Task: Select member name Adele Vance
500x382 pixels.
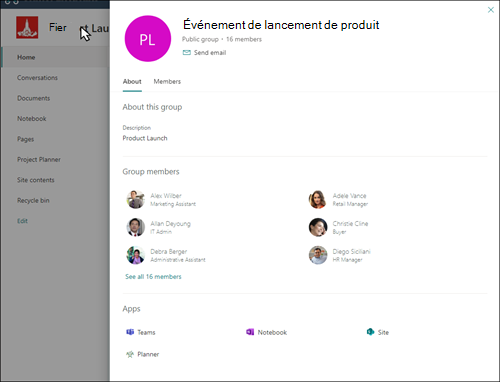Action: click(x=349, y=196)
